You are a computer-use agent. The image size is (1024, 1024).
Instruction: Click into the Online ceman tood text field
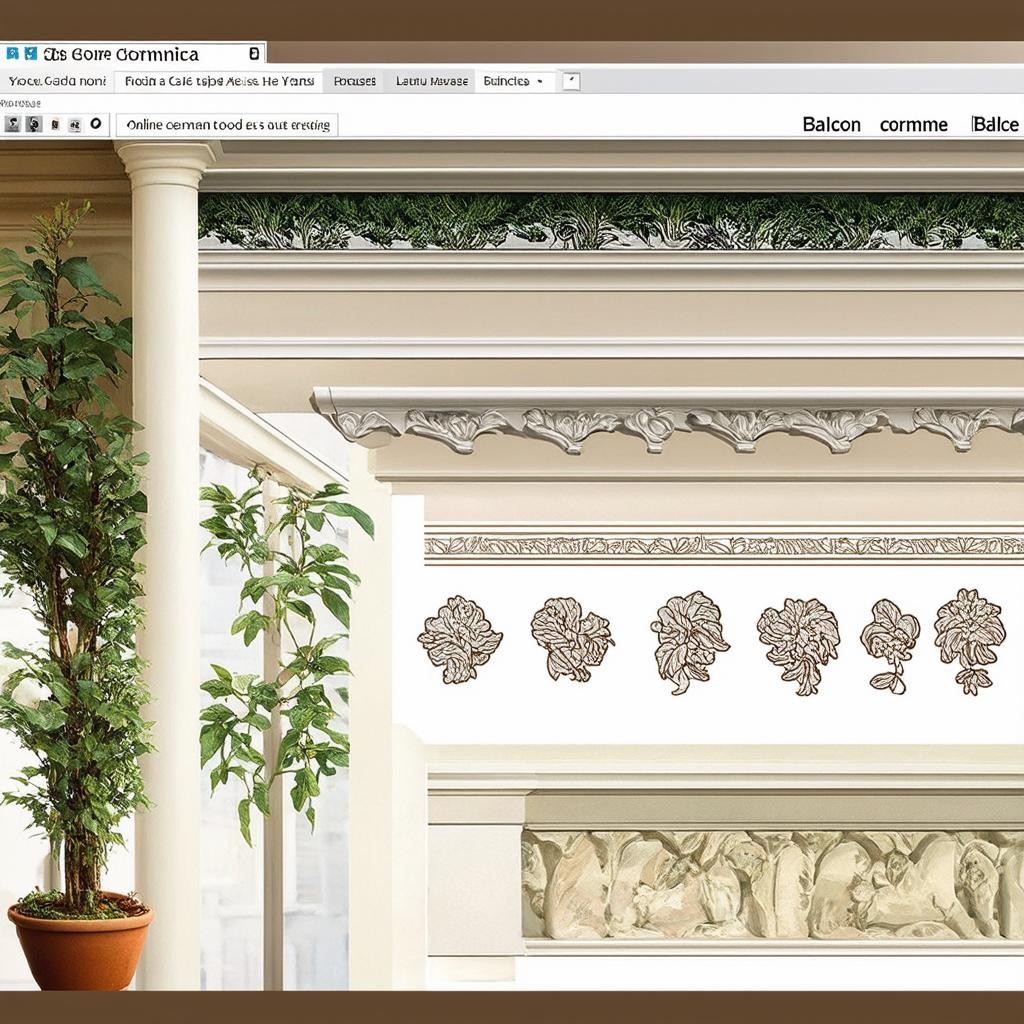coord(227,124)
